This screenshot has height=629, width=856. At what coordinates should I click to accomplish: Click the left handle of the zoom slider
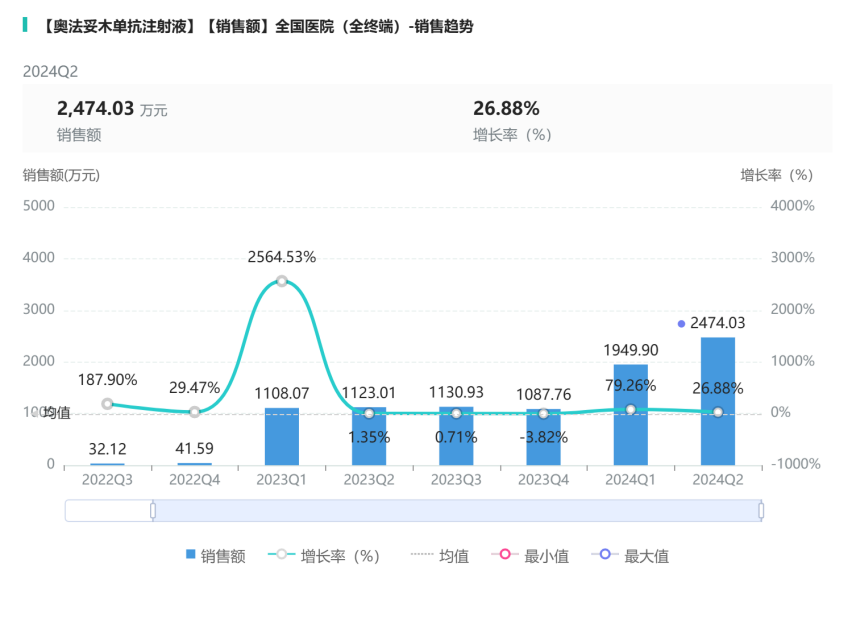click(153, 511)
